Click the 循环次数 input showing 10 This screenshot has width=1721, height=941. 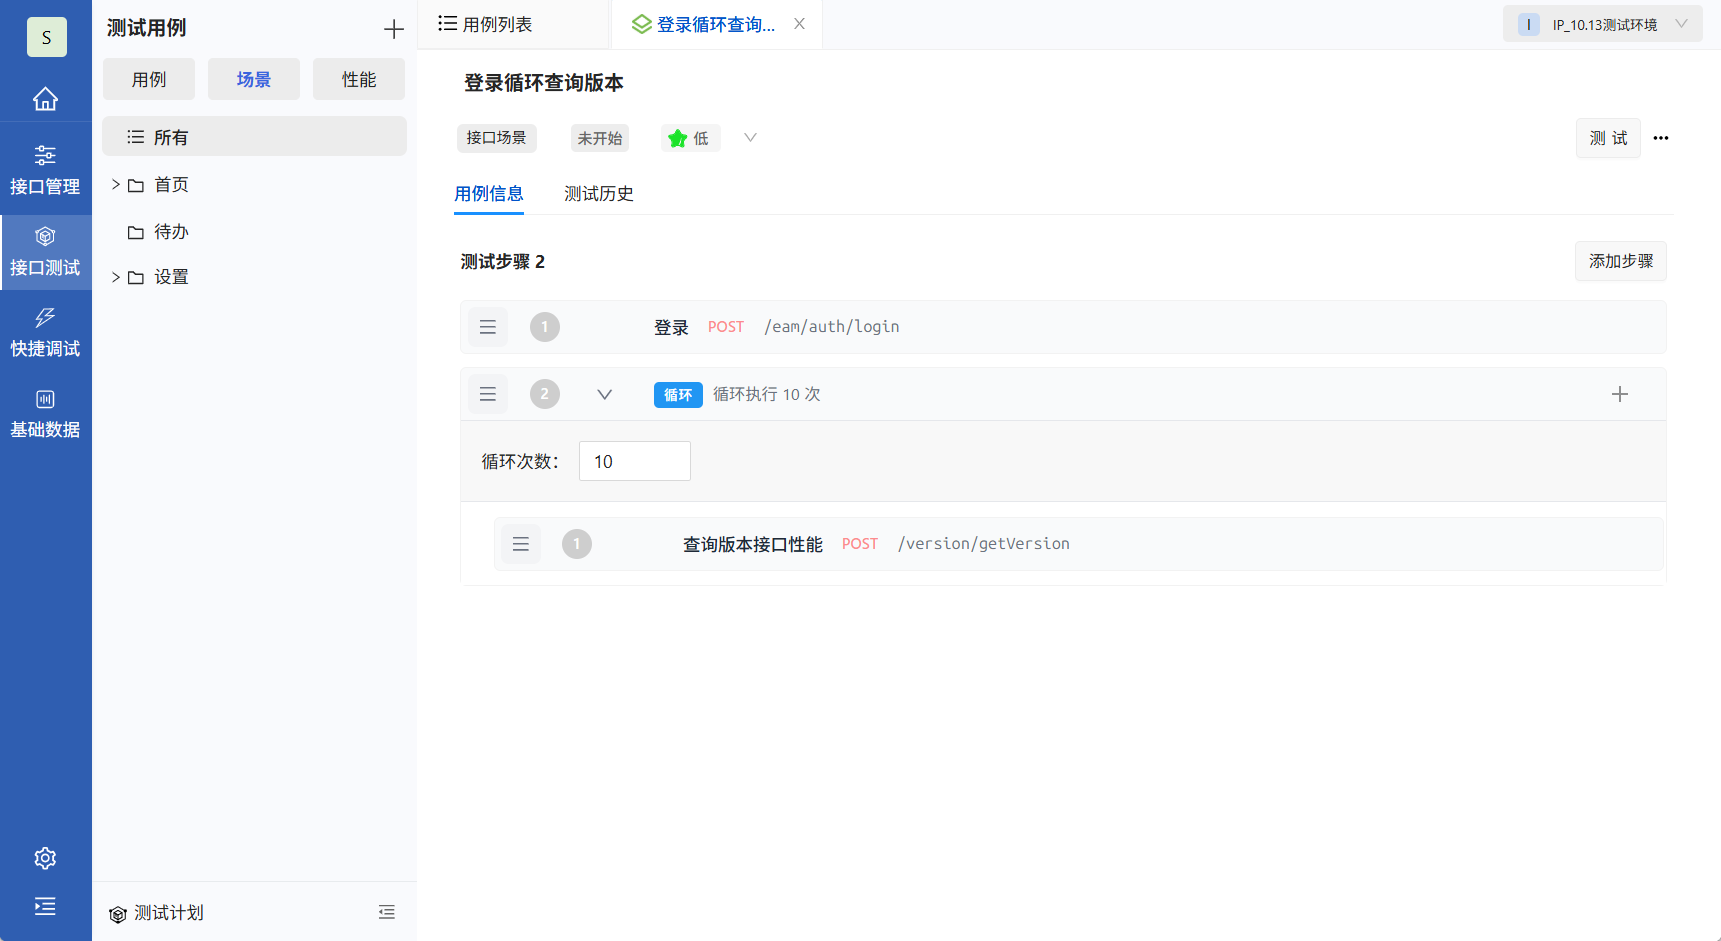point(634,461)
